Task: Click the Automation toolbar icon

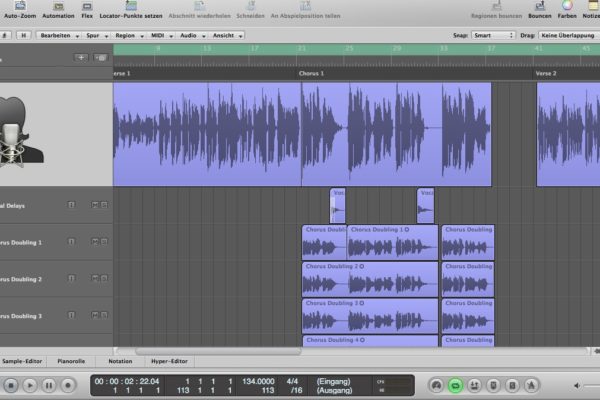Action: point(58,6)
